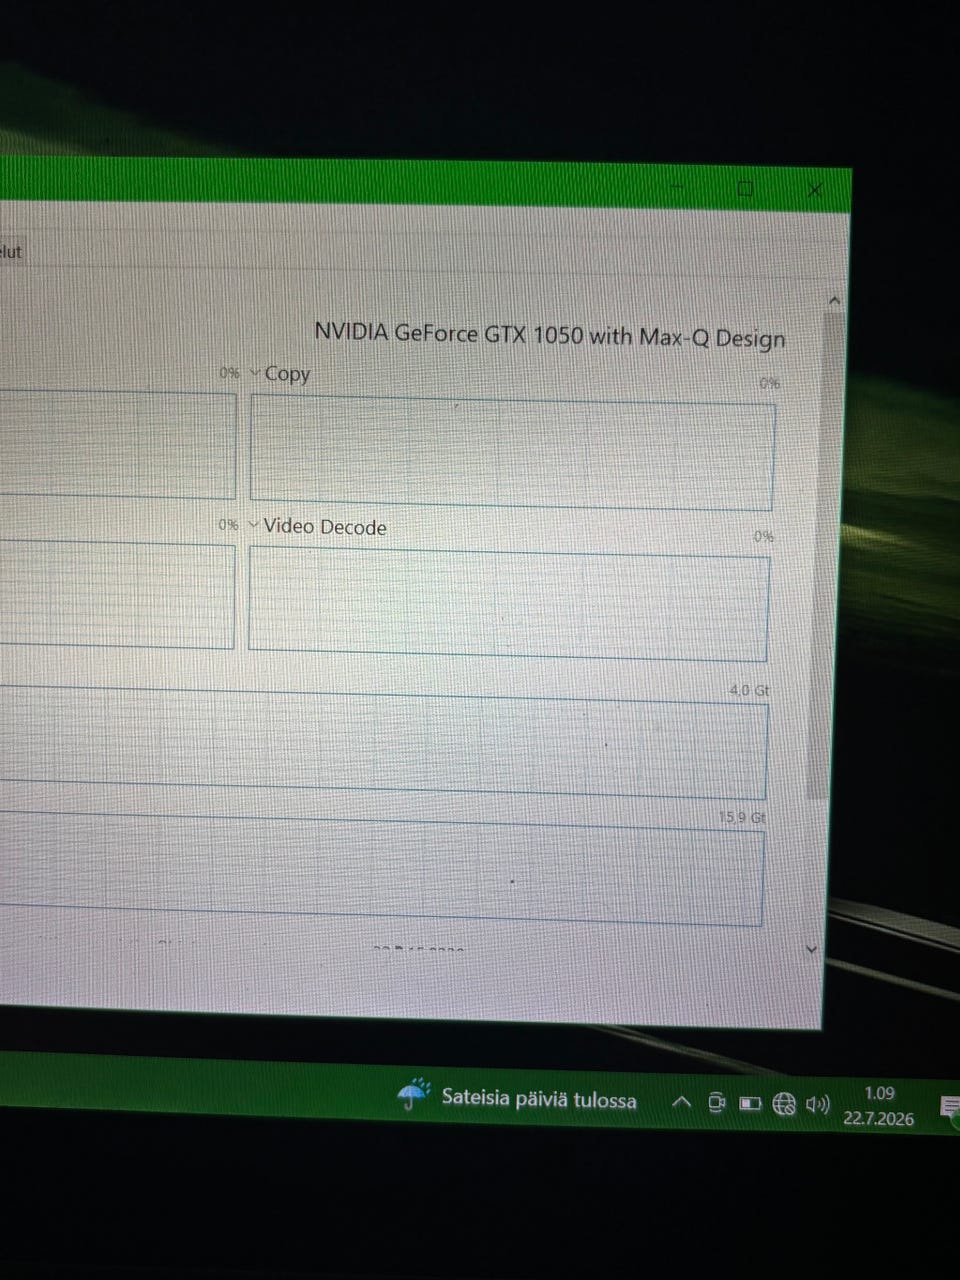Click the scroll up arrow
This screenshot has height=1280, width=960.
point(834,300)
